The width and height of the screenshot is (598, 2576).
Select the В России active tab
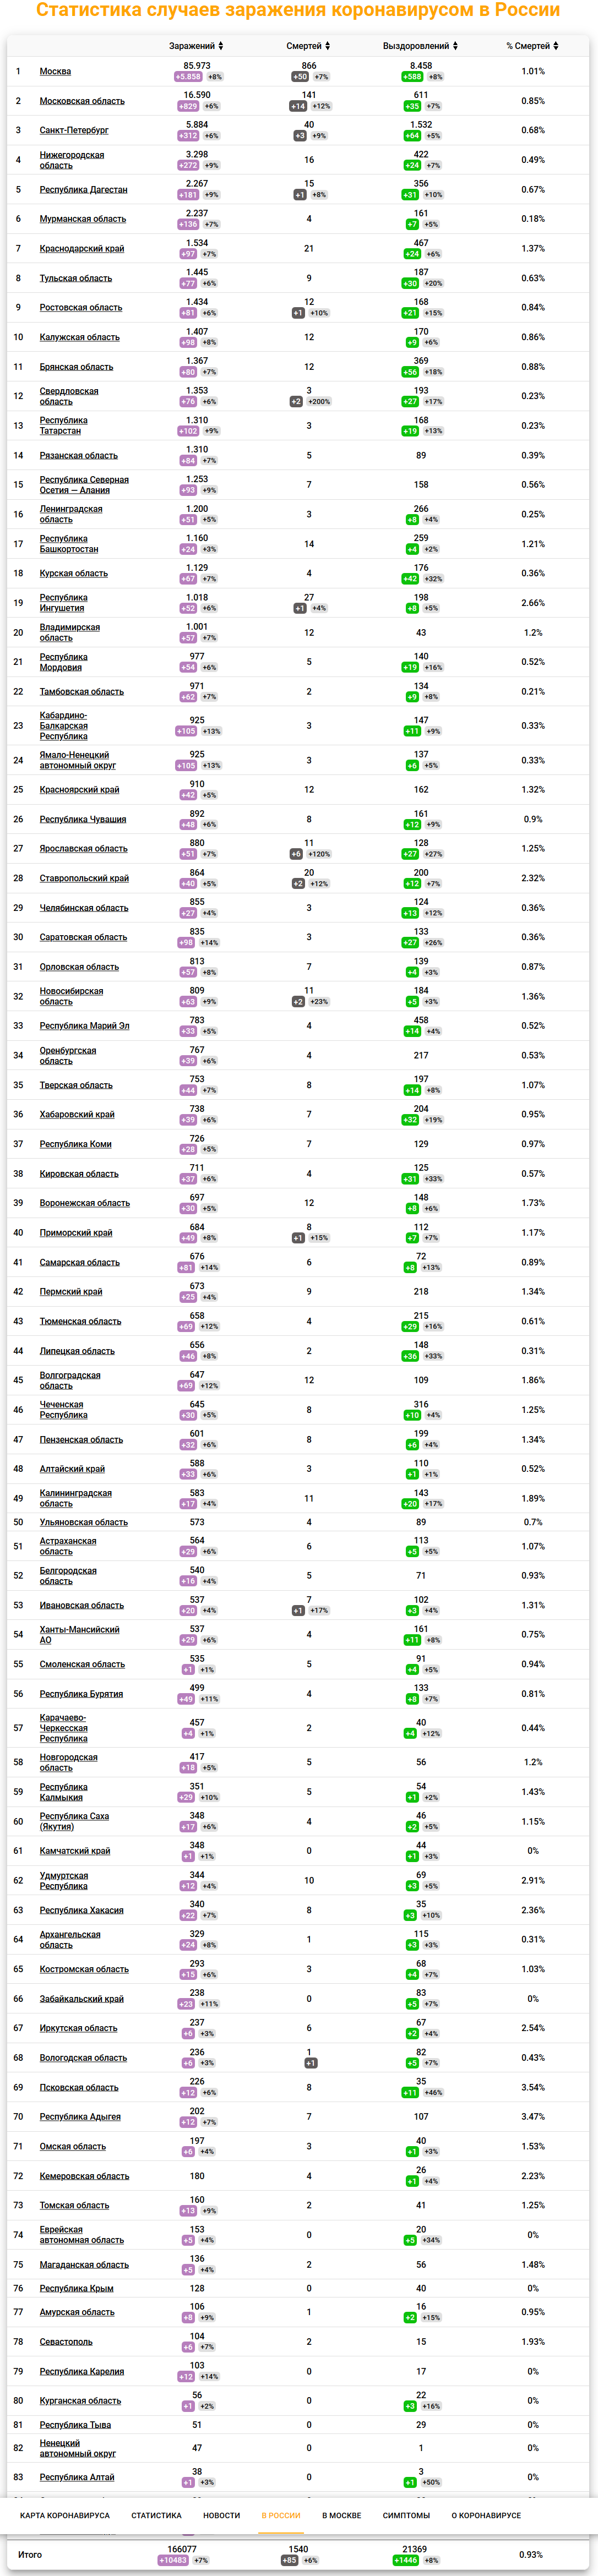pyautogui.click(x=281, y=2515)
